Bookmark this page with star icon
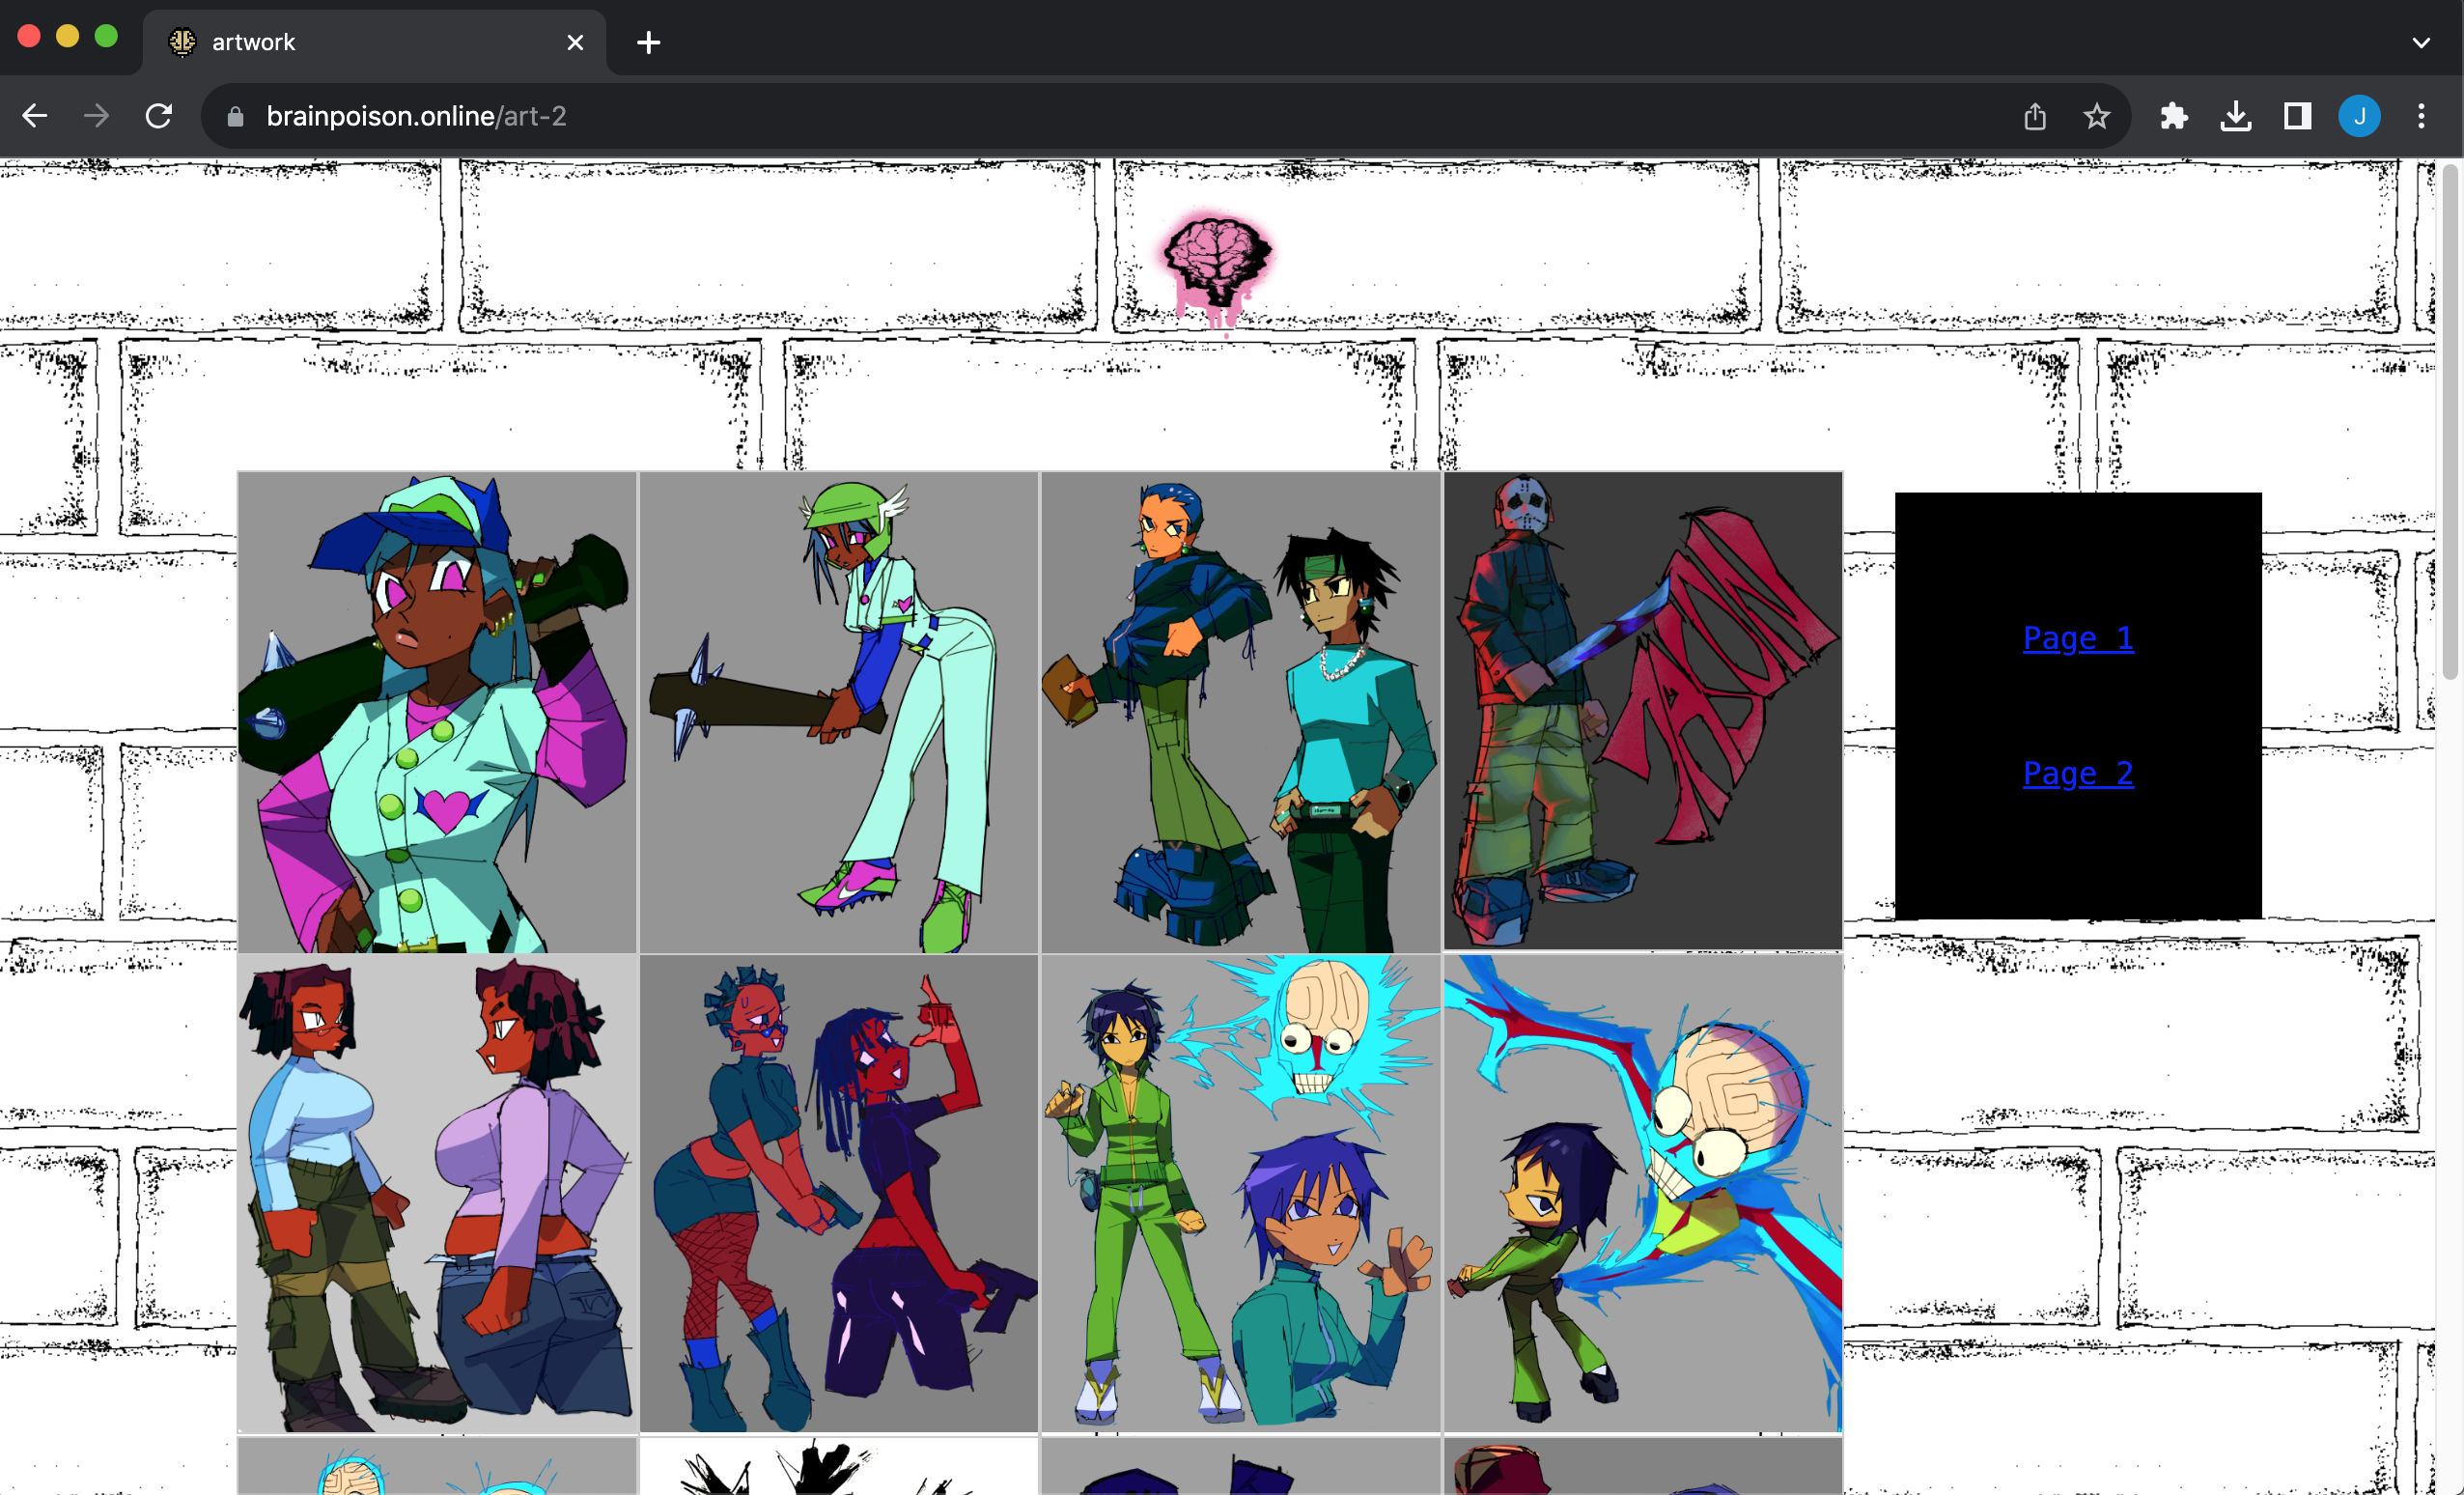 click(x=2096, y=116)
